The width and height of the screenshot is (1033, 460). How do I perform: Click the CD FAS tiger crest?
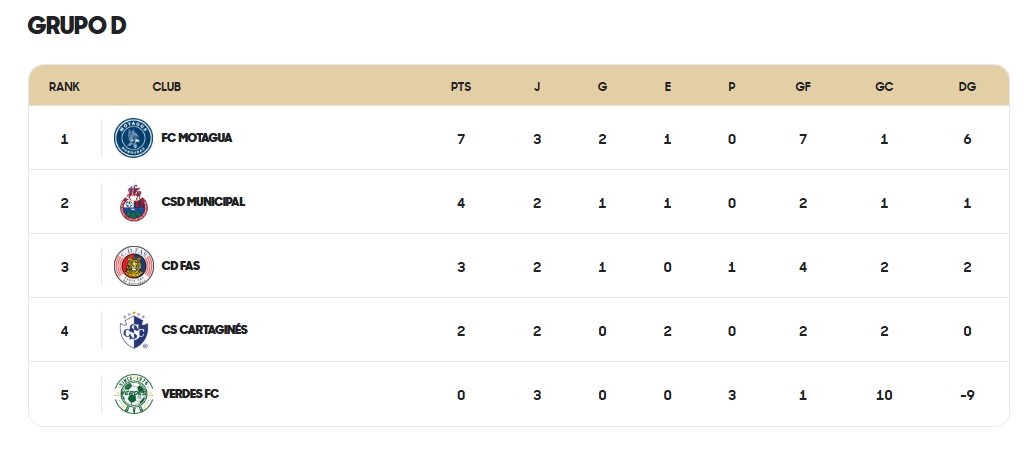134,266
